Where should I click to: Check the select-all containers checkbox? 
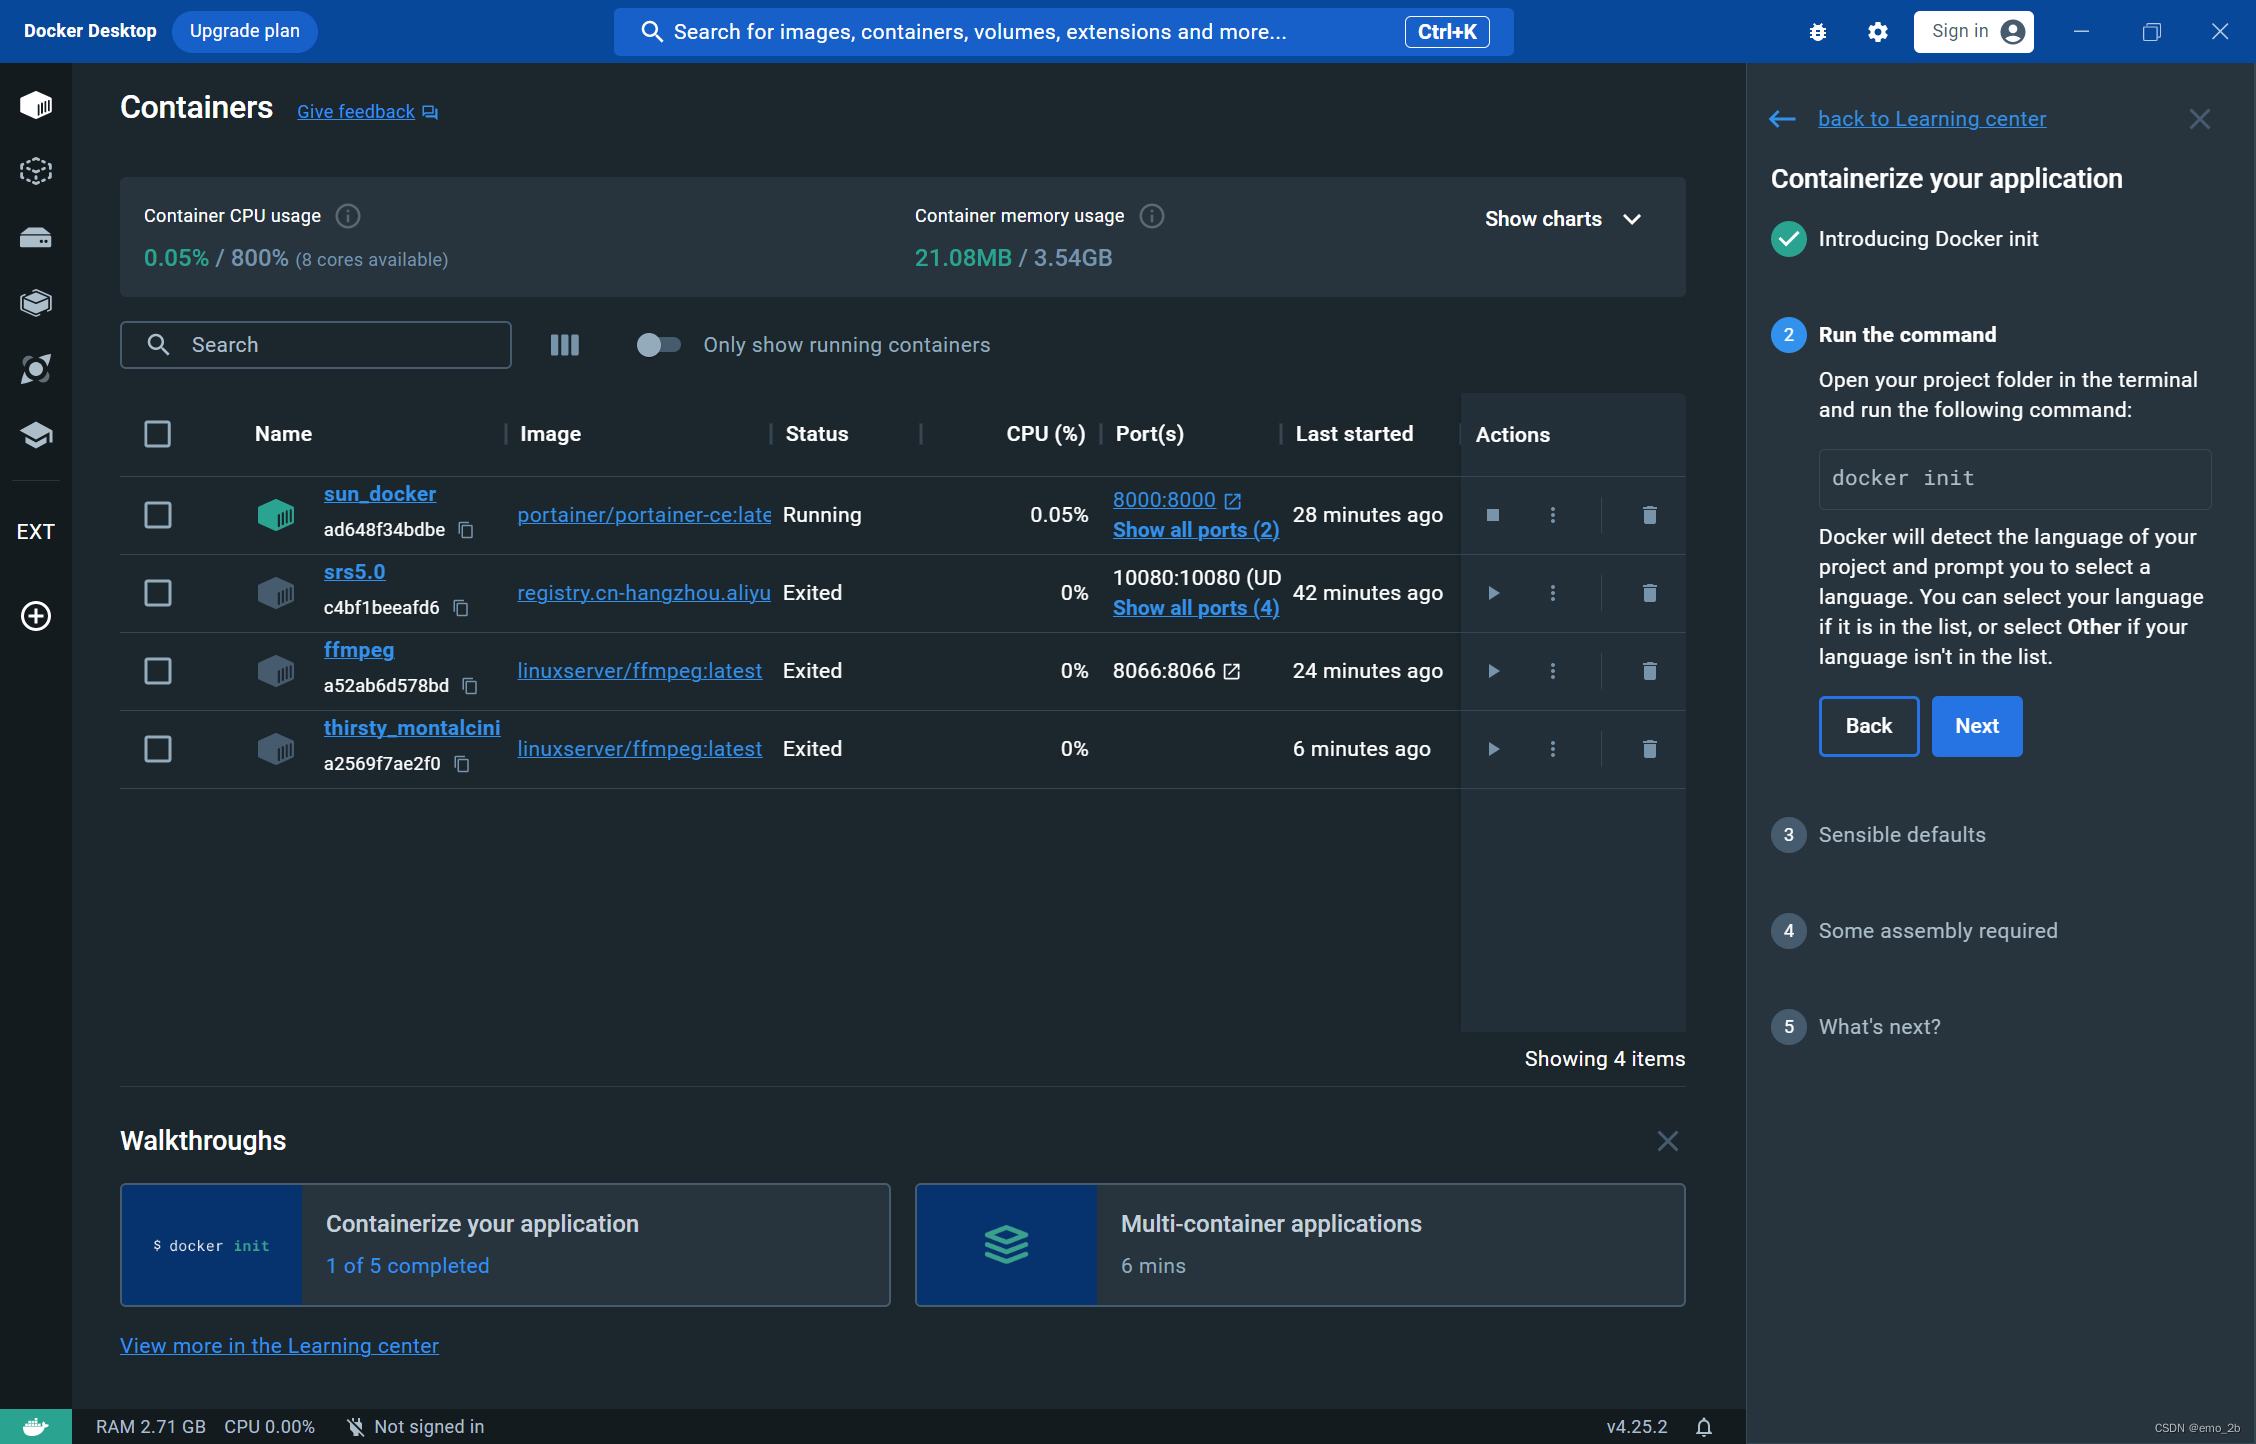coord(158,434)
